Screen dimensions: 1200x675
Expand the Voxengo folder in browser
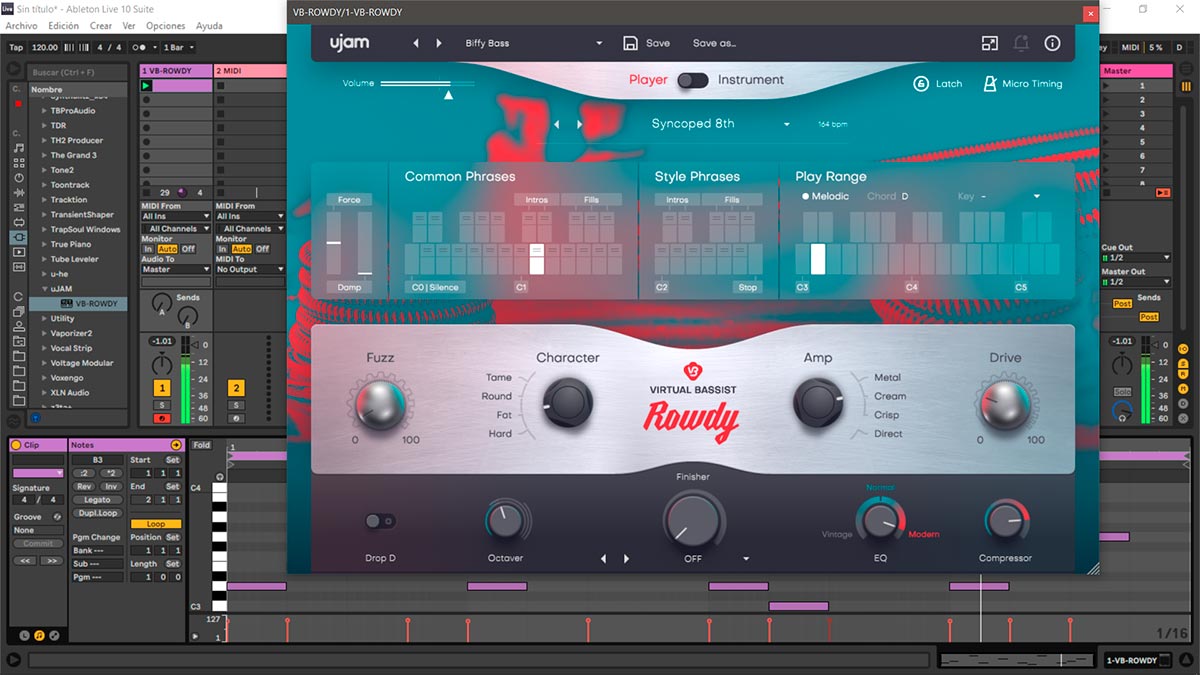click(44, 378)
